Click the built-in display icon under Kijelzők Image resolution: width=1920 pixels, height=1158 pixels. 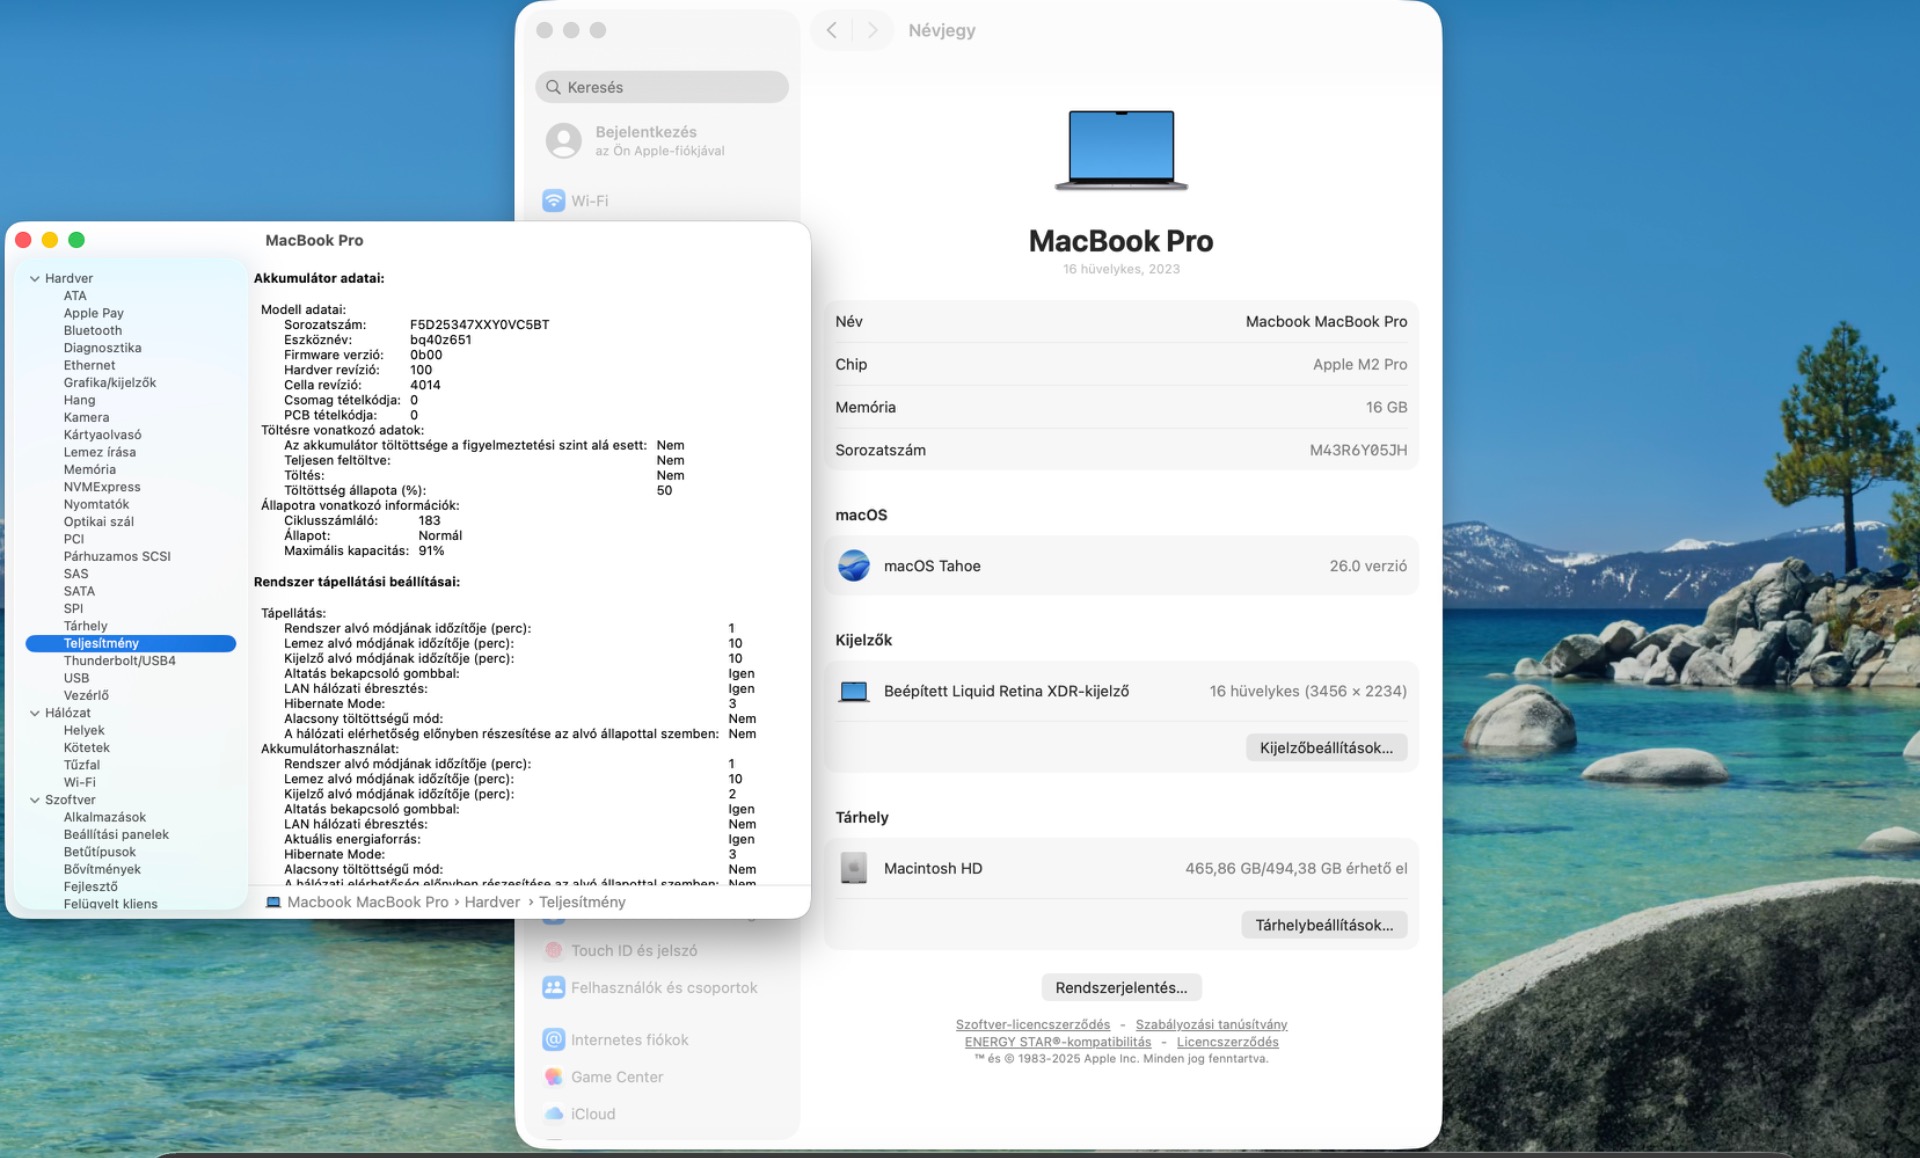tap(854, 691)
